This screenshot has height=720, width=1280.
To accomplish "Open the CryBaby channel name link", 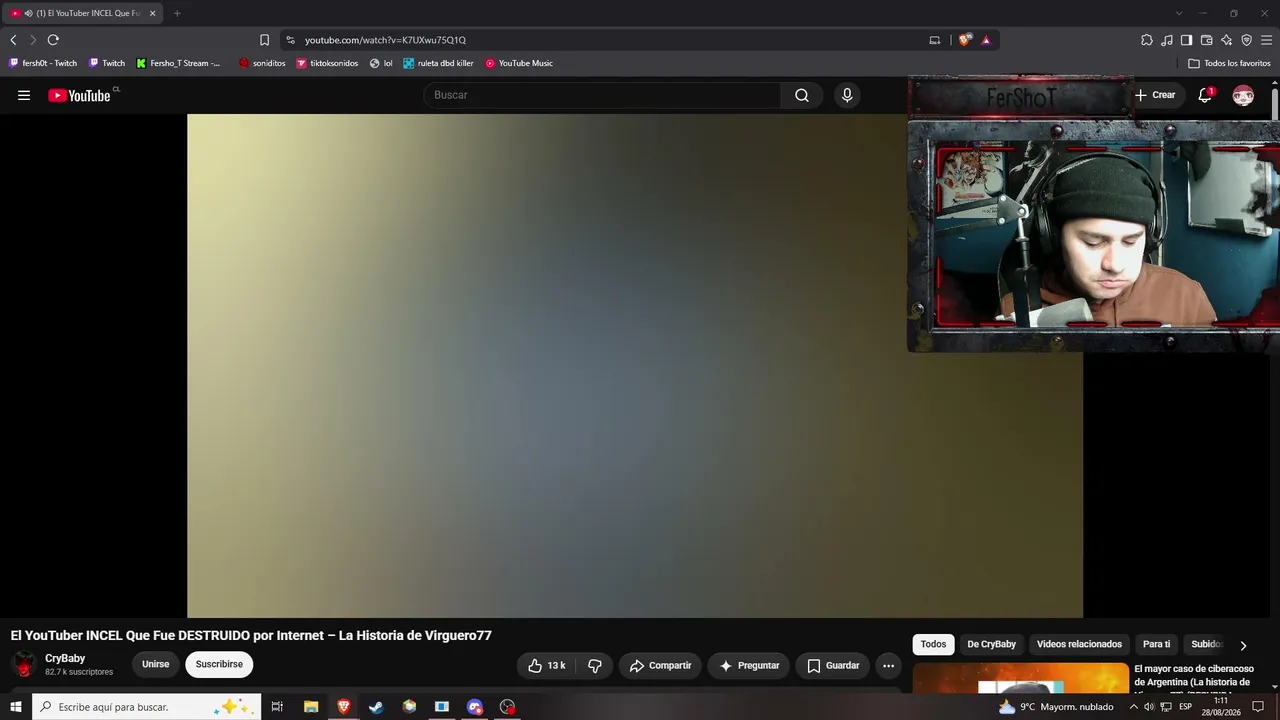I will pyautogui.click(x=65, y=659).
